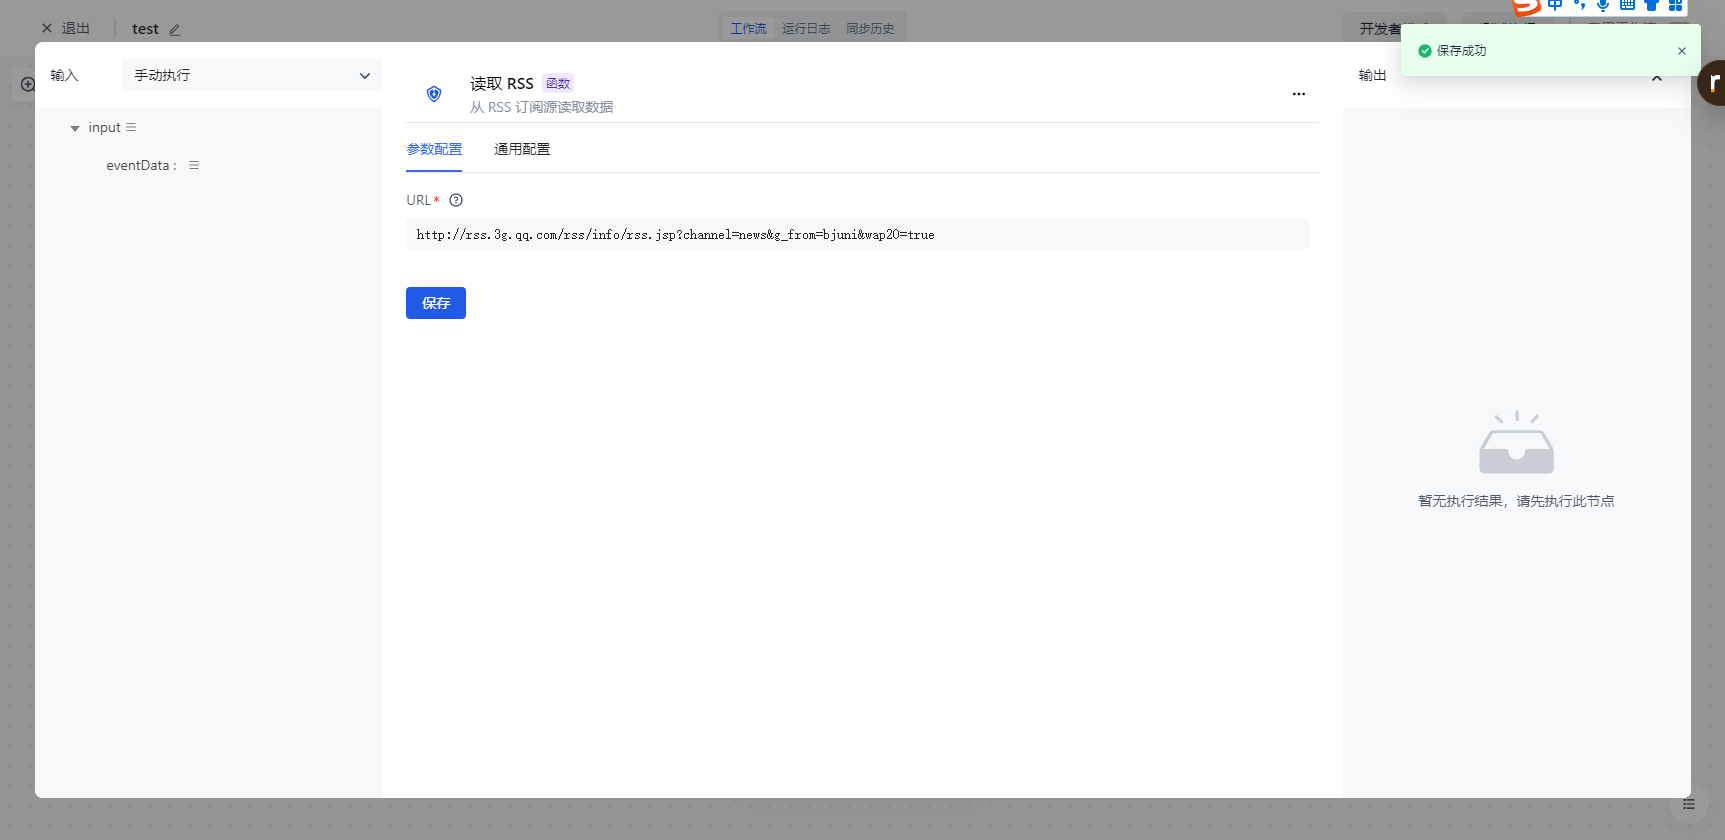Screen dimensions: 1725x840
Task: Click the edit pencil next to test
Action: tap(175, 30)
